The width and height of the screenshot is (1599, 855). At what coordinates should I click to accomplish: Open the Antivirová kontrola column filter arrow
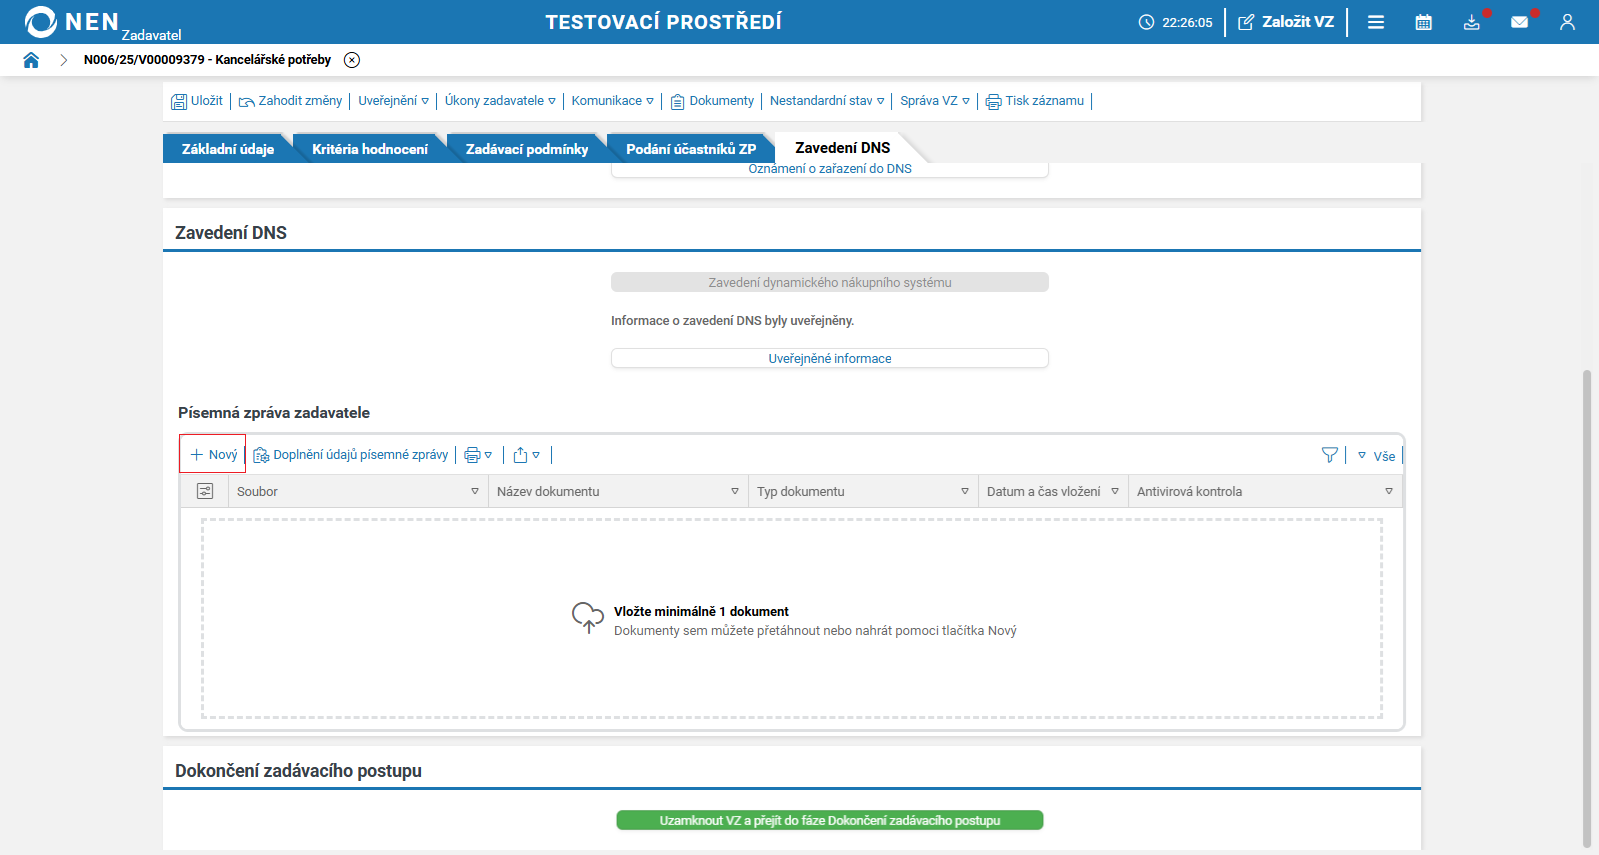(x=1389, y=491)
